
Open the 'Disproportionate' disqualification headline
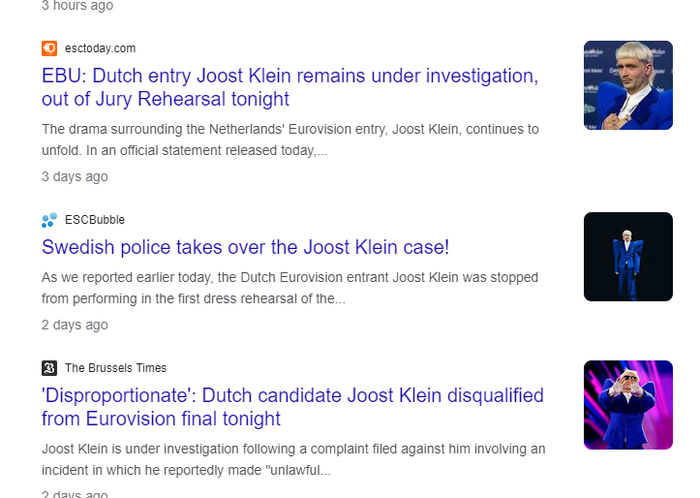(x=292, y=395)
